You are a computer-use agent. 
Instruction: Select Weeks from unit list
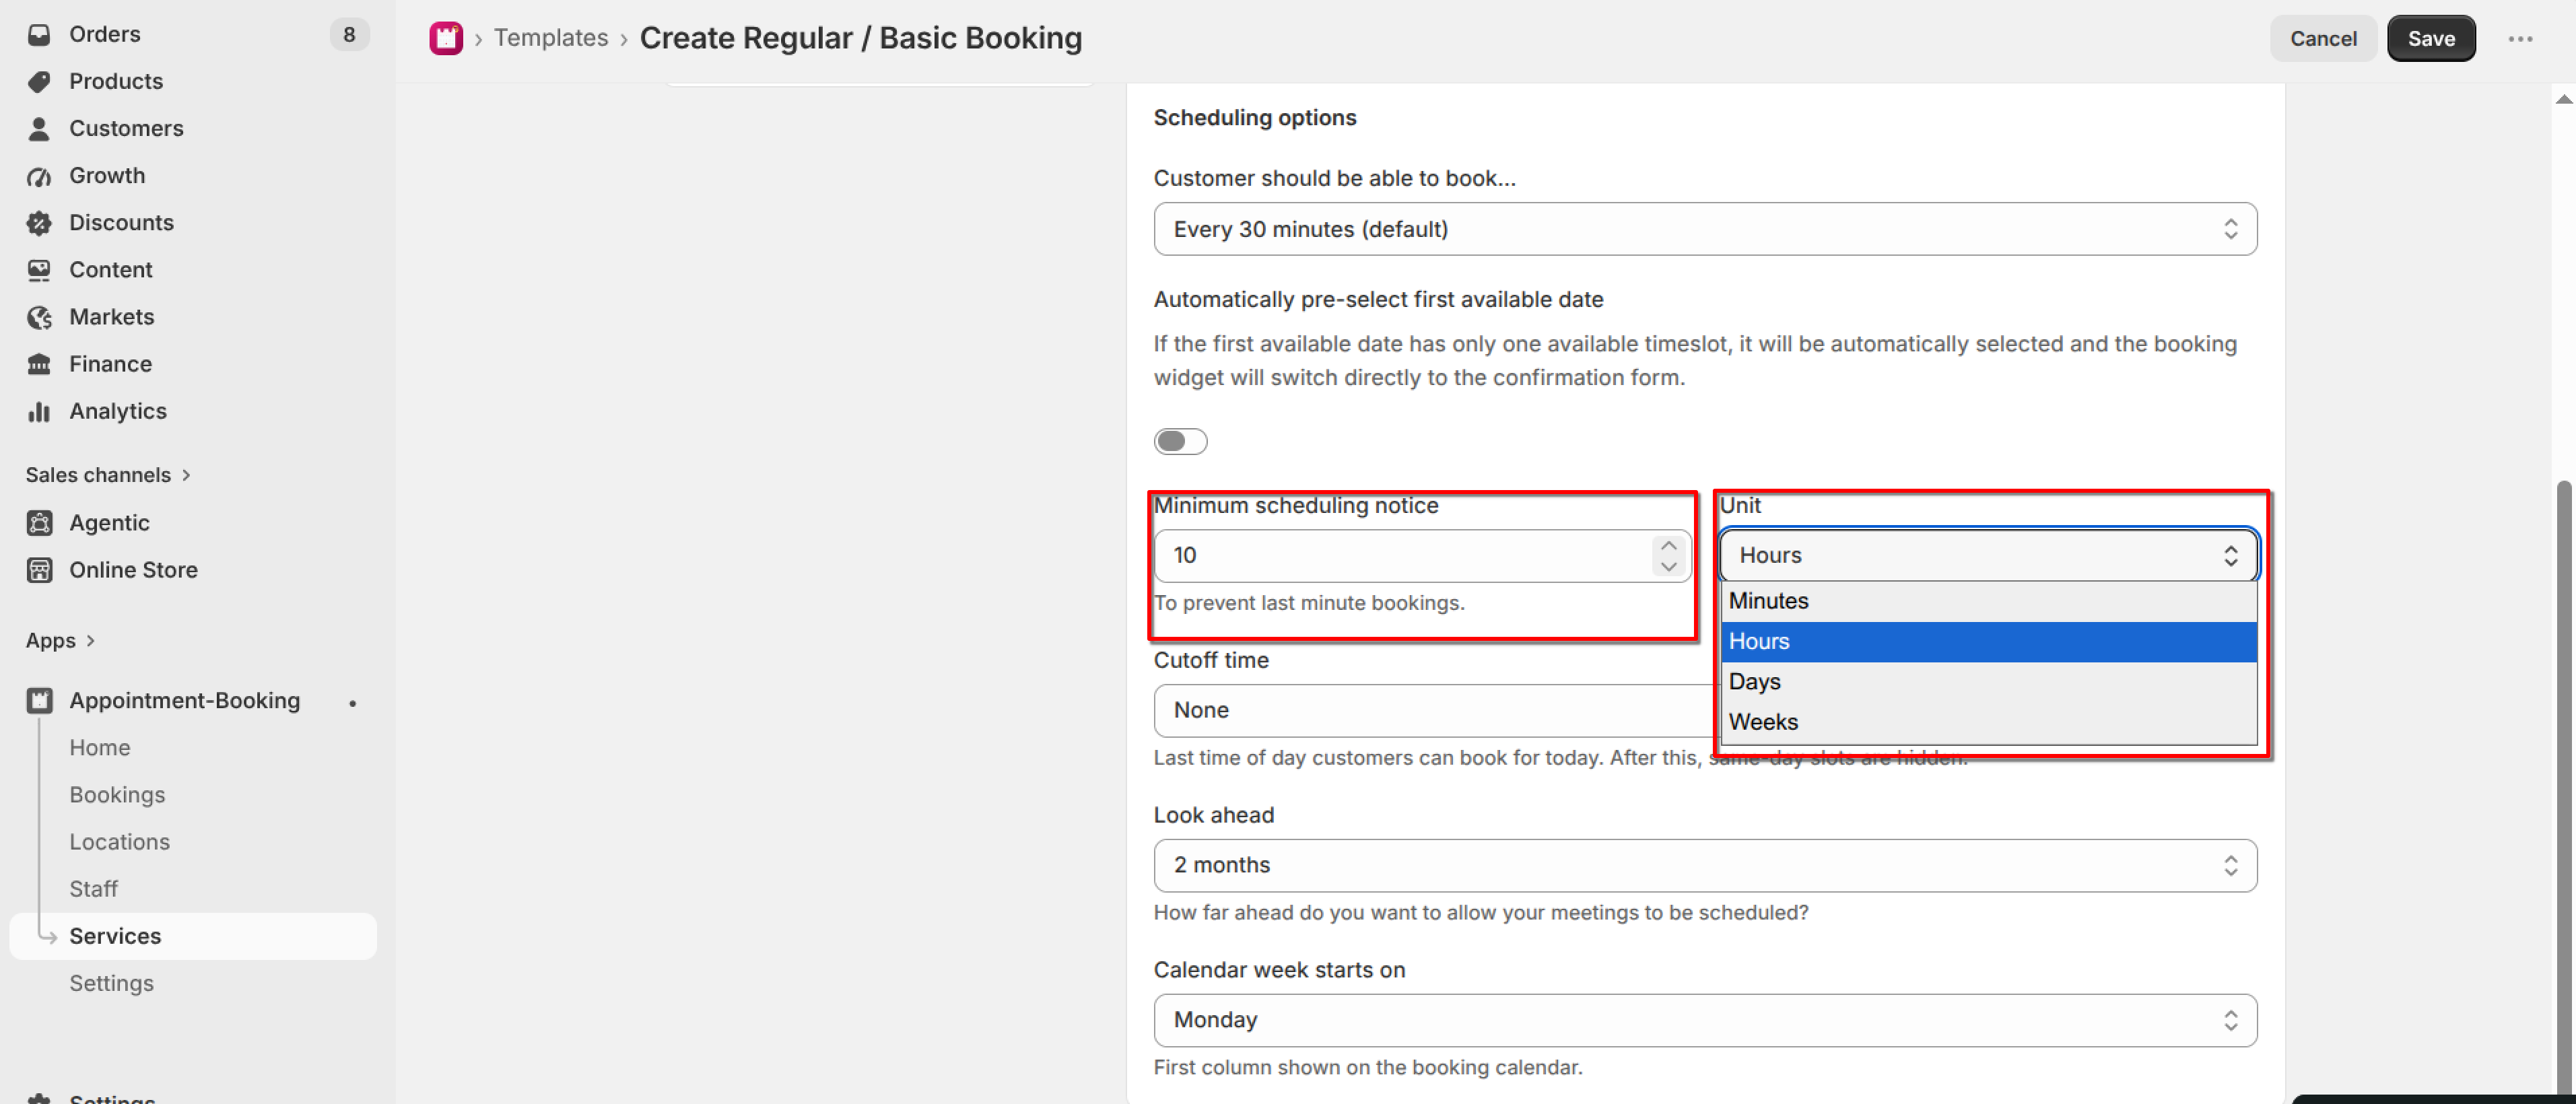coord(1988,722)
